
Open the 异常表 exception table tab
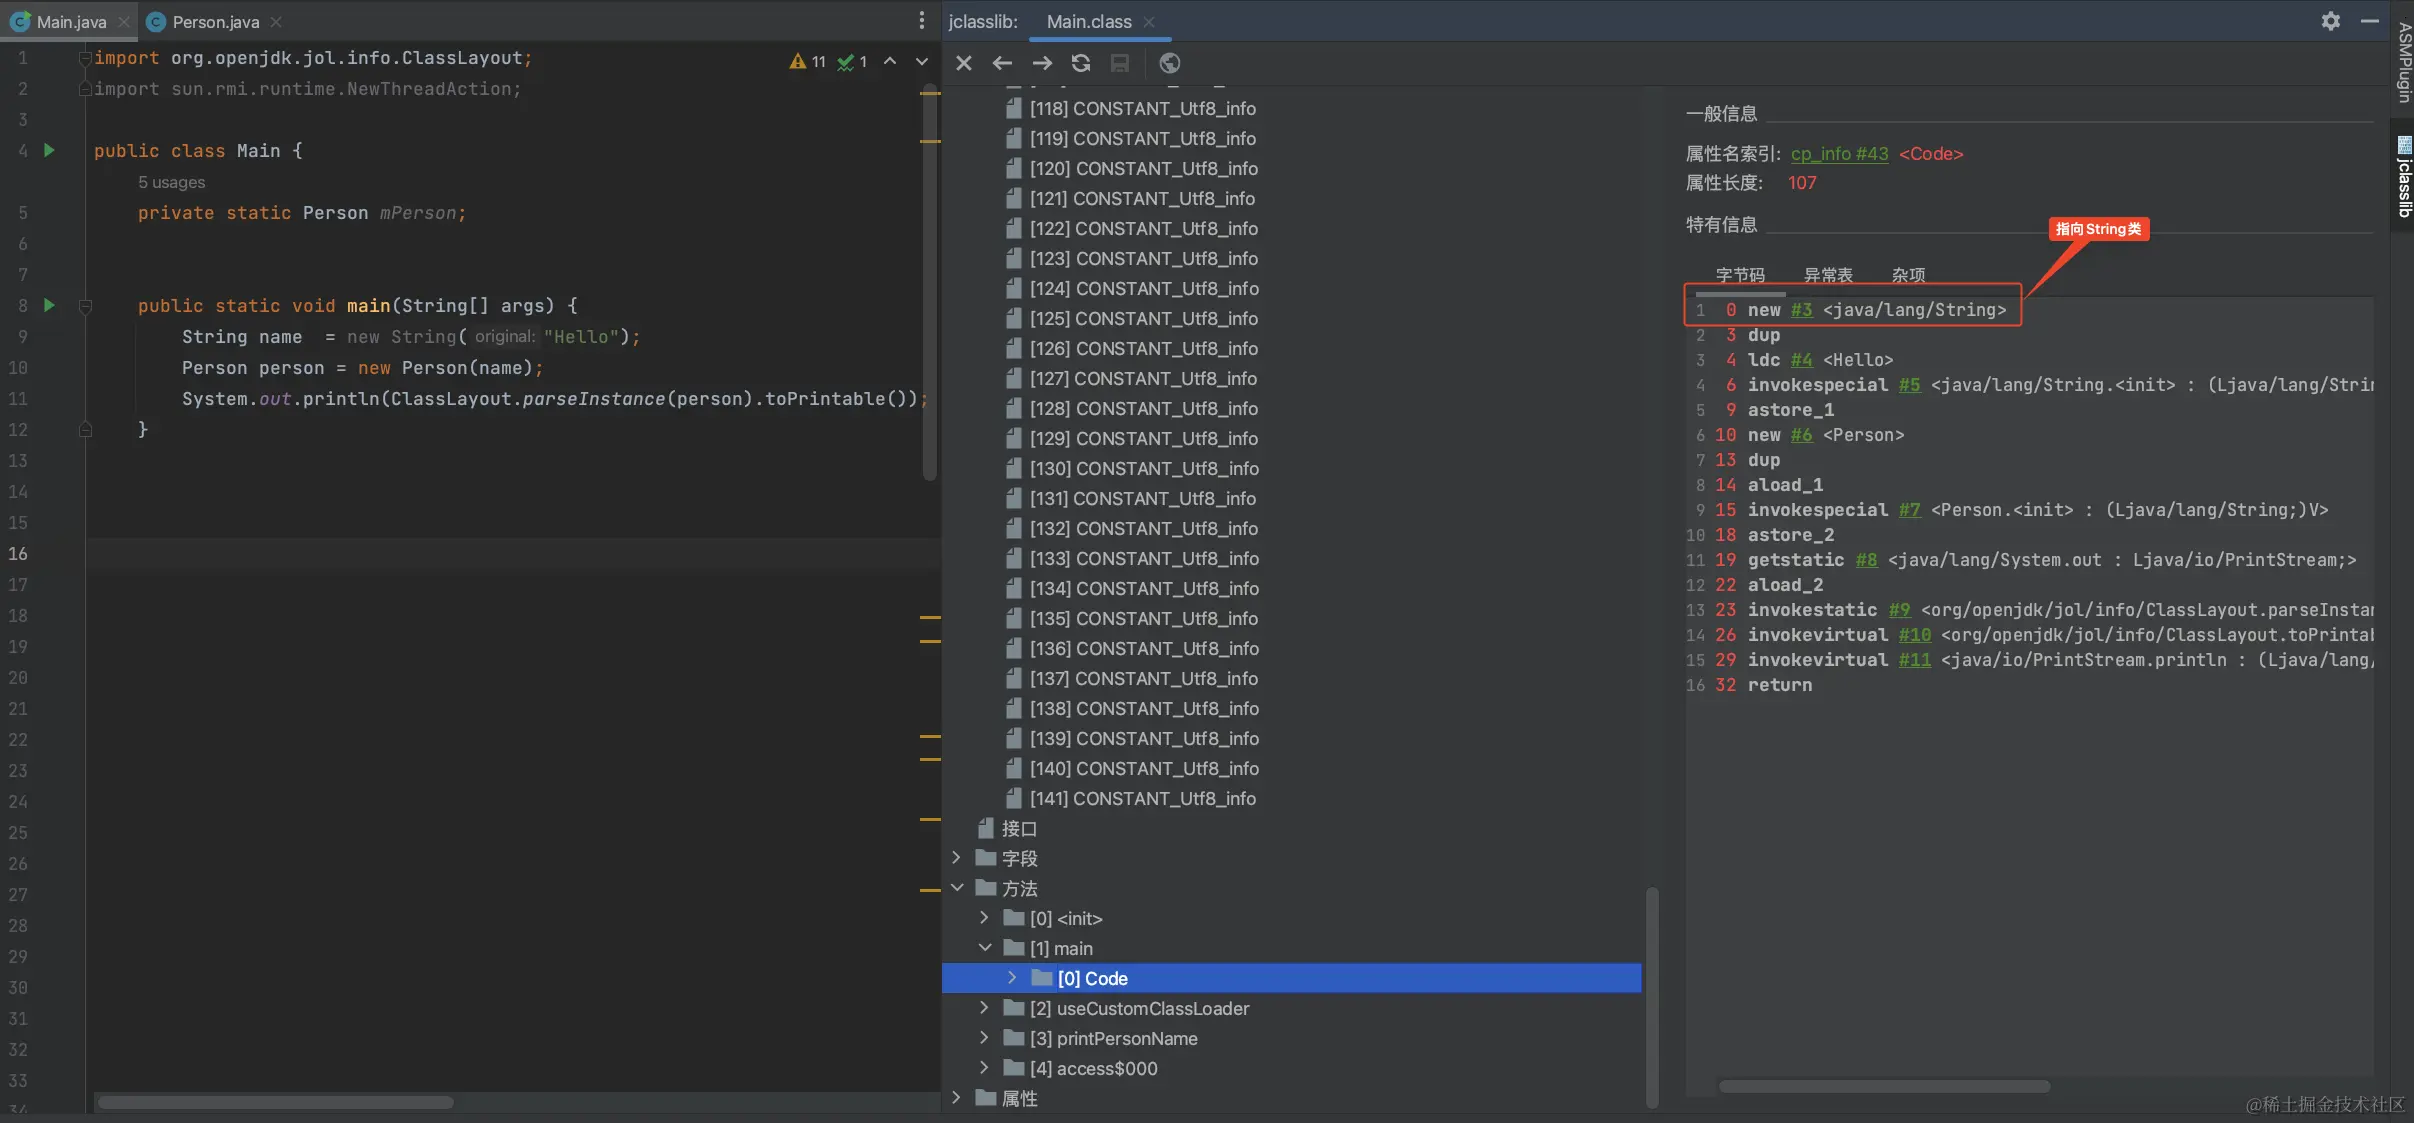click(1828, 275)
